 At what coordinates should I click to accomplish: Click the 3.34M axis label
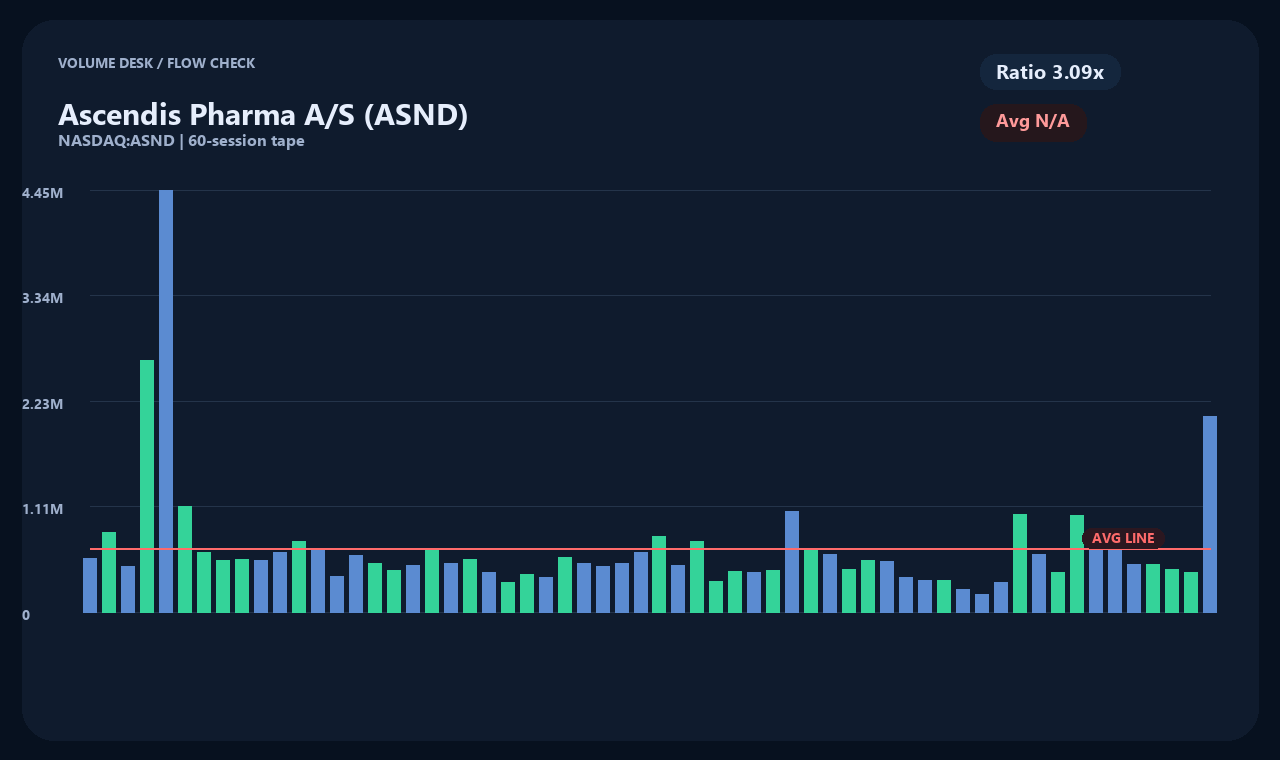click(x=42, y=298)
